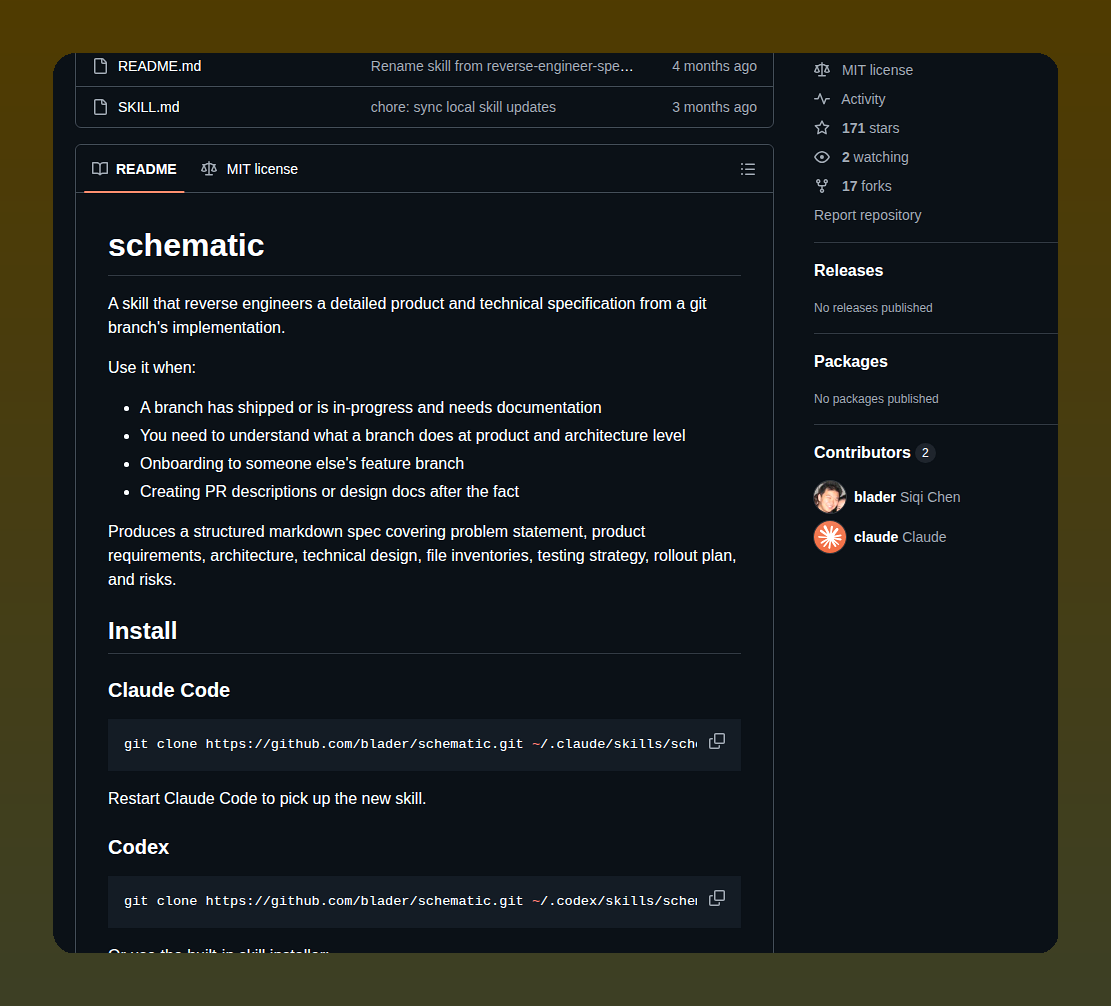Open claude Claude profile link
Screen dimensions: 1111x1006
[x=900, y=537]
